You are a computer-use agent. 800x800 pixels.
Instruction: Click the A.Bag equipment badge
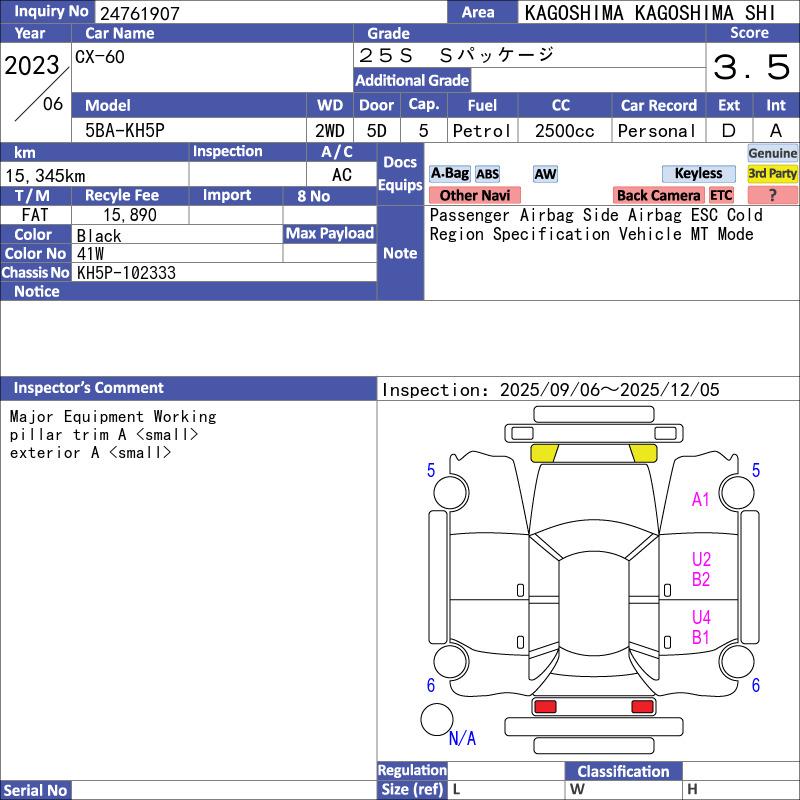(449, 174)
